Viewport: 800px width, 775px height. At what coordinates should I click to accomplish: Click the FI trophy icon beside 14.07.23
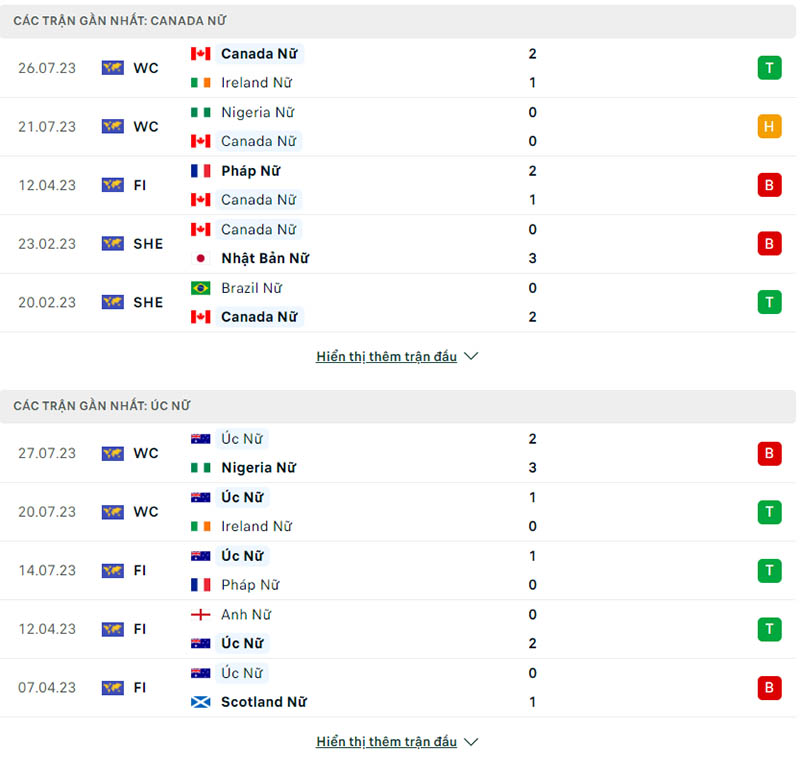coord(112,570)
